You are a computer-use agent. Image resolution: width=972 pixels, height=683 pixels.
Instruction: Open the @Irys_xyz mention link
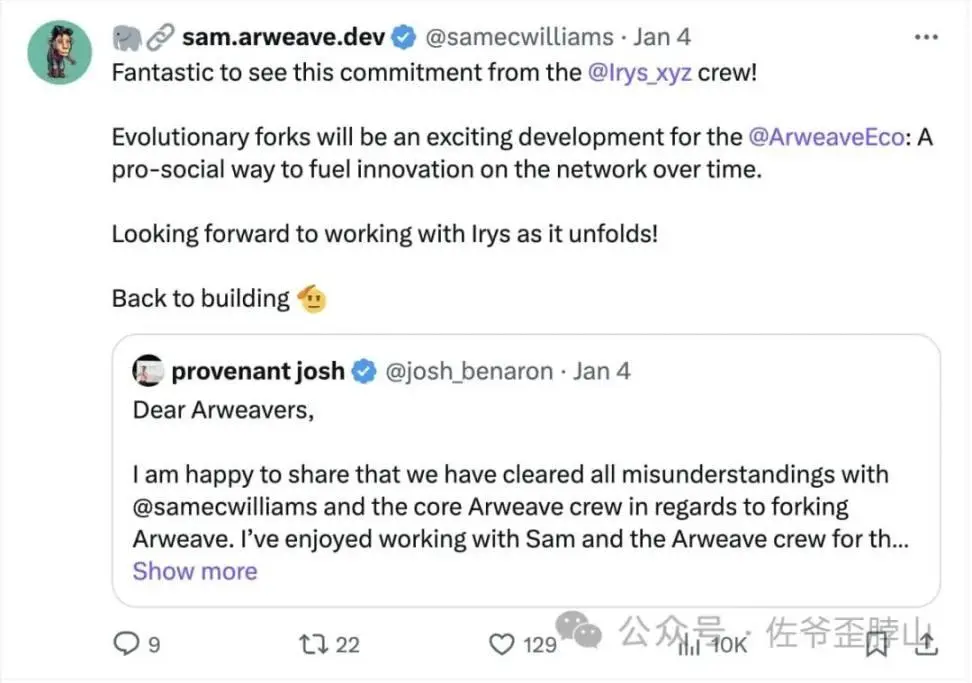coord(639,73)
